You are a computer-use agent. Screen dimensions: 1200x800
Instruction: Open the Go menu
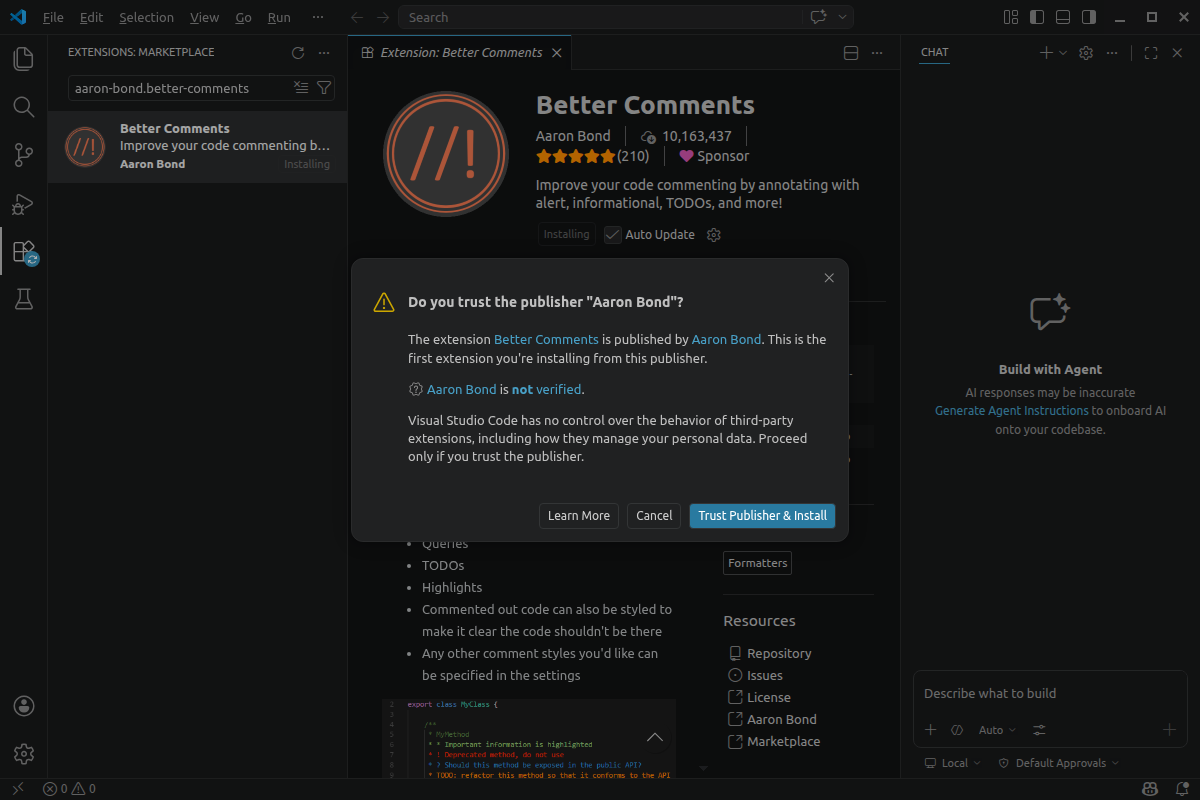[x=244, y=17]
